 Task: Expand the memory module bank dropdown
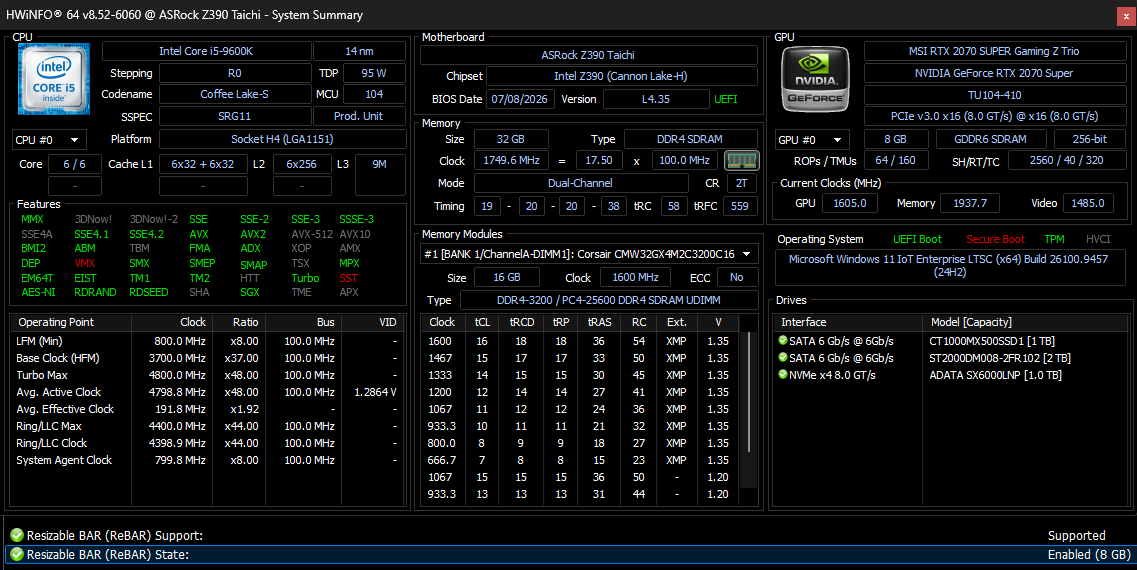589,254
